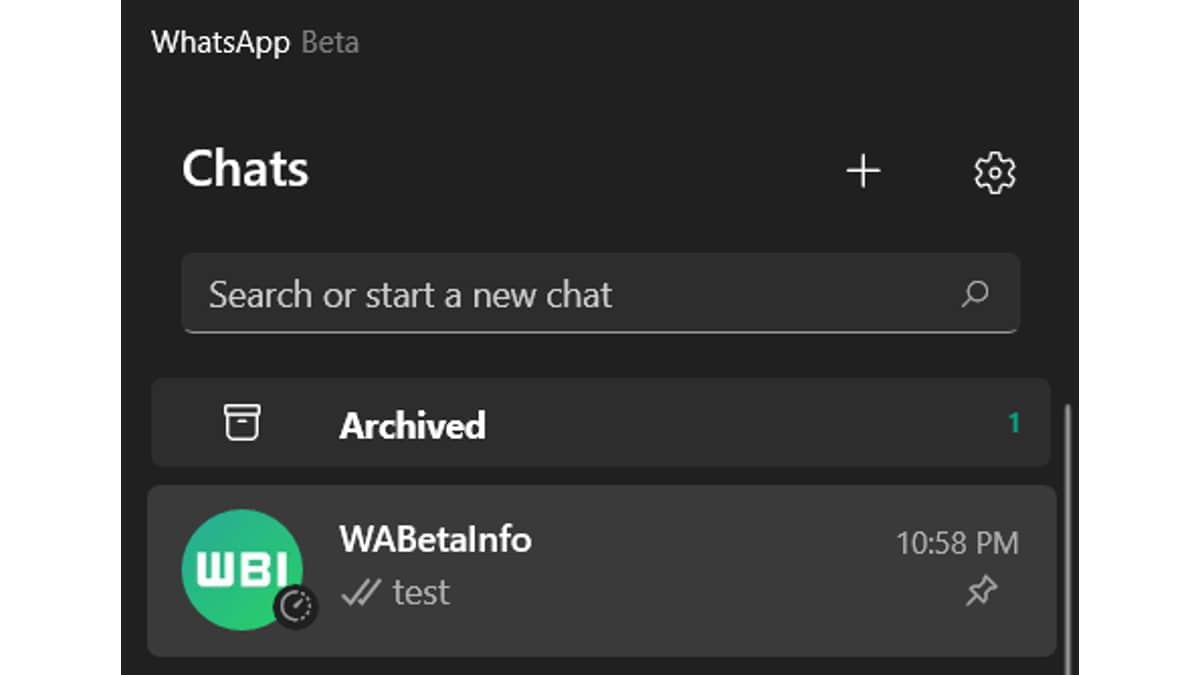Image resolution: width=1200 pixels, height=675 pixels.
Task: Click disappearing messages timer badge on avatar
Action: click(296, 605)
